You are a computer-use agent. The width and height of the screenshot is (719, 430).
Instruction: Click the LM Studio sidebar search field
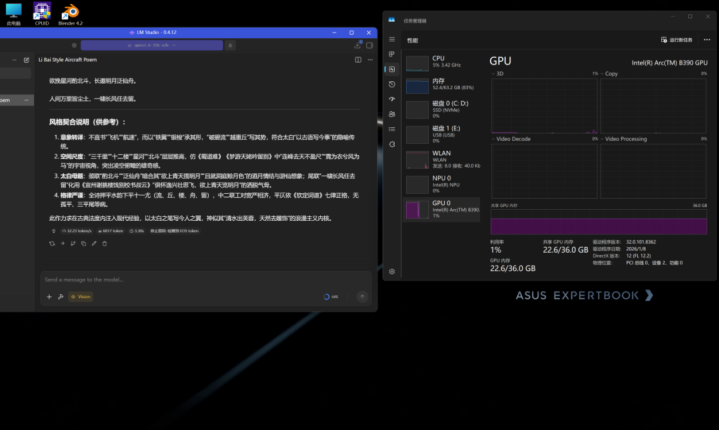[x=15, y=73]
